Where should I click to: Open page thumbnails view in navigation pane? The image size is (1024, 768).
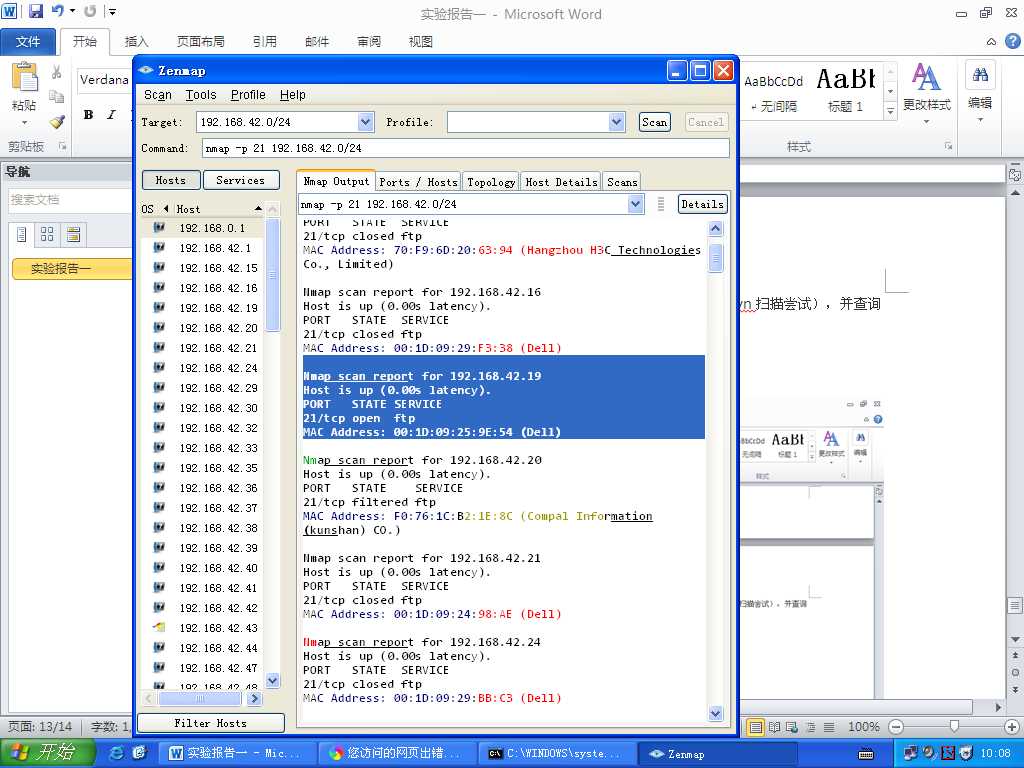47,234
